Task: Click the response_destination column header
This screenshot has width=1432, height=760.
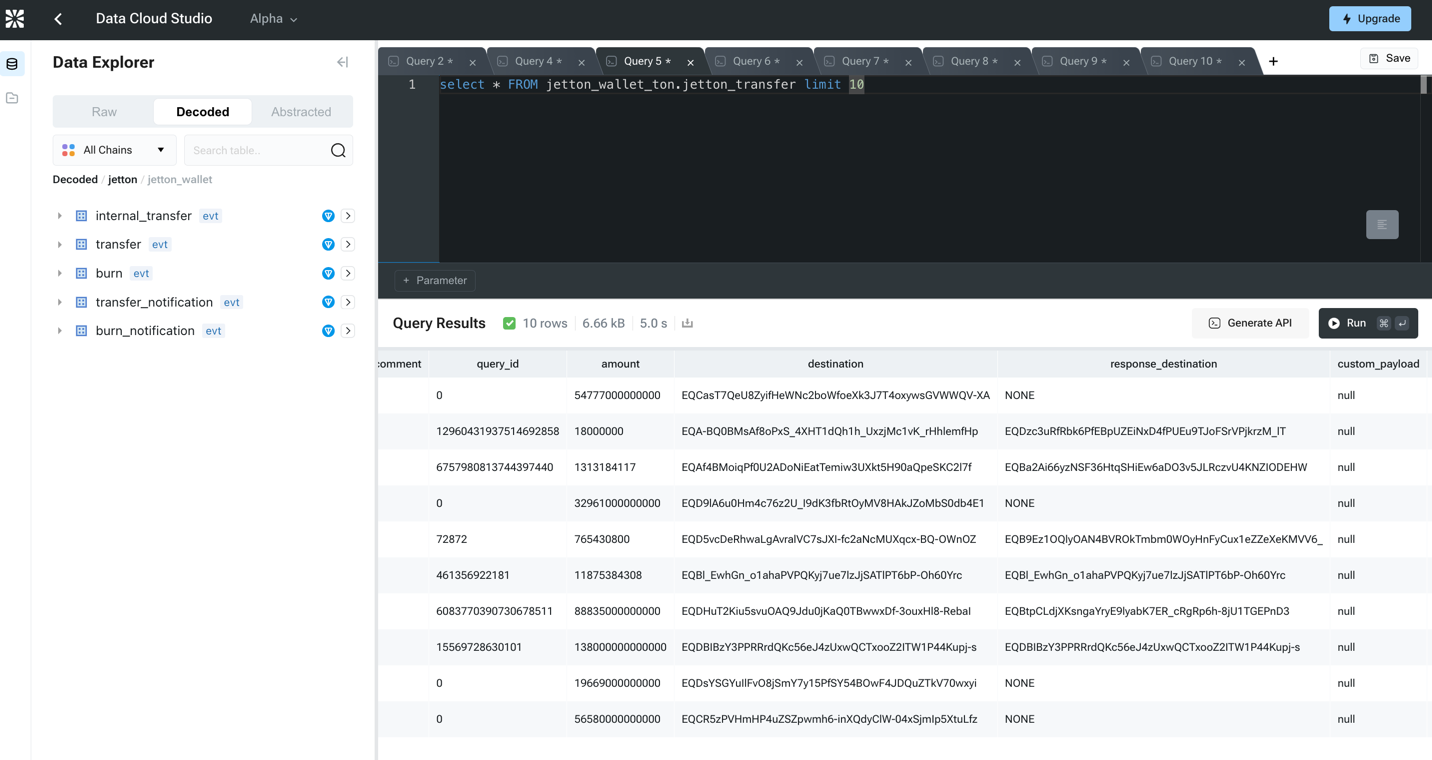Action: click(x=1163, y=364)
